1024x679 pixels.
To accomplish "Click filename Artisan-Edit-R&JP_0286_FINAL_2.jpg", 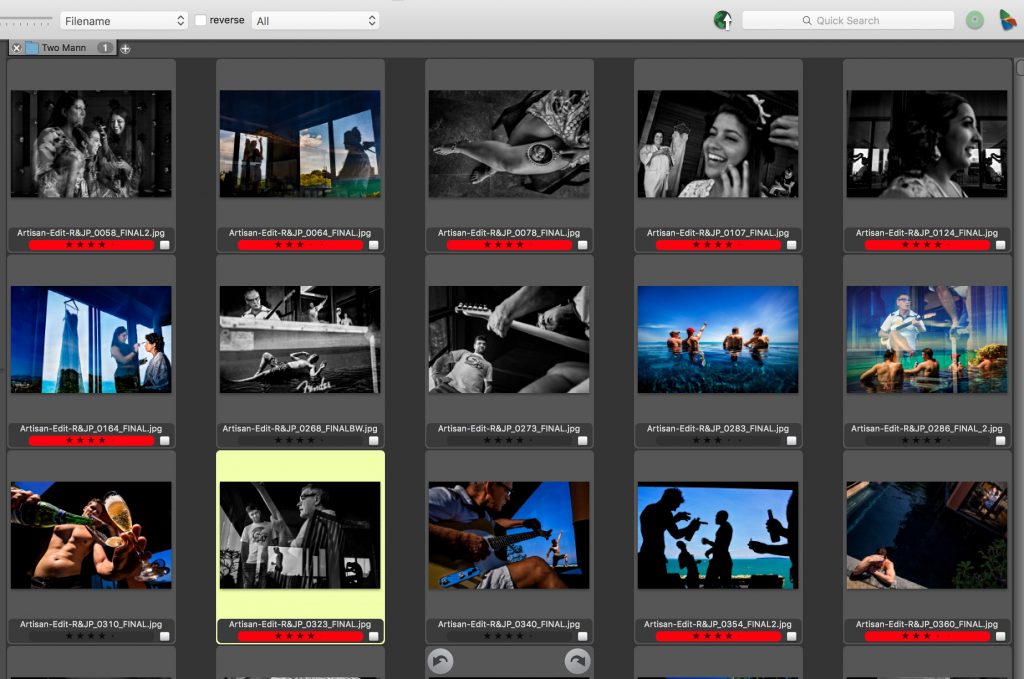I will [x=927, y=429].
